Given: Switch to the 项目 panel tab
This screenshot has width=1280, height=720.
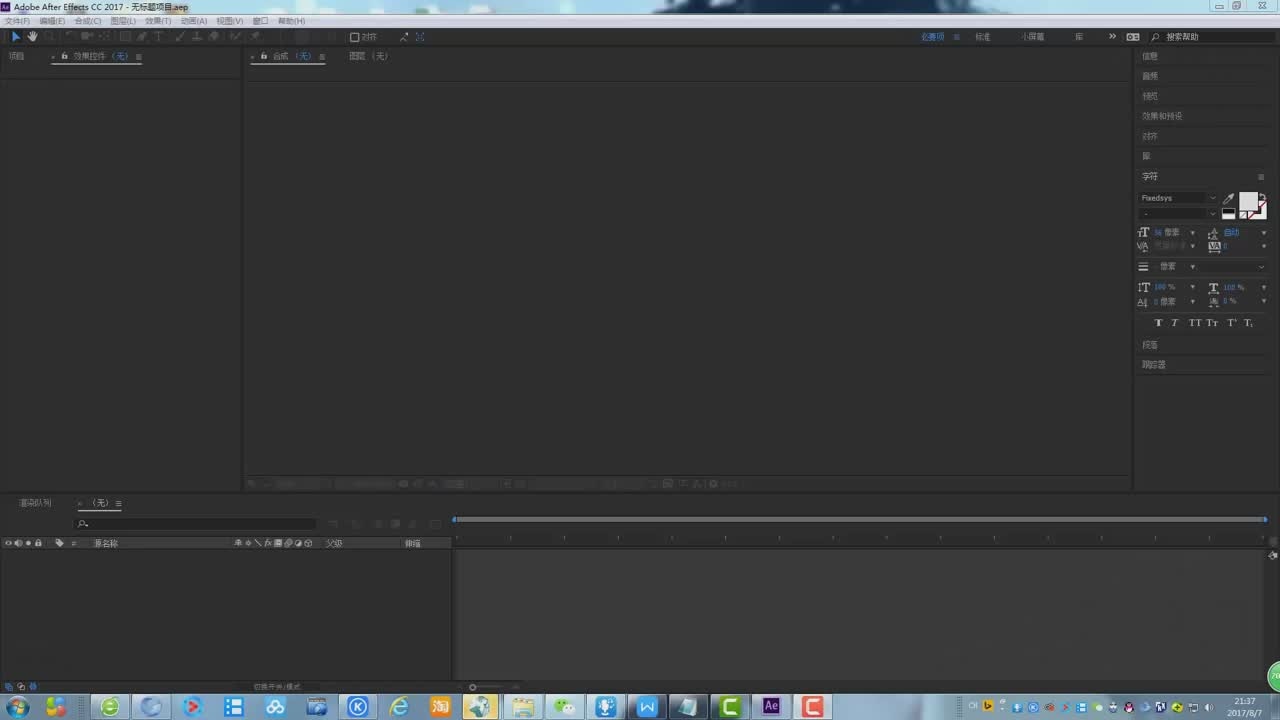Looking at the screenshot, I should pos(16,56).
